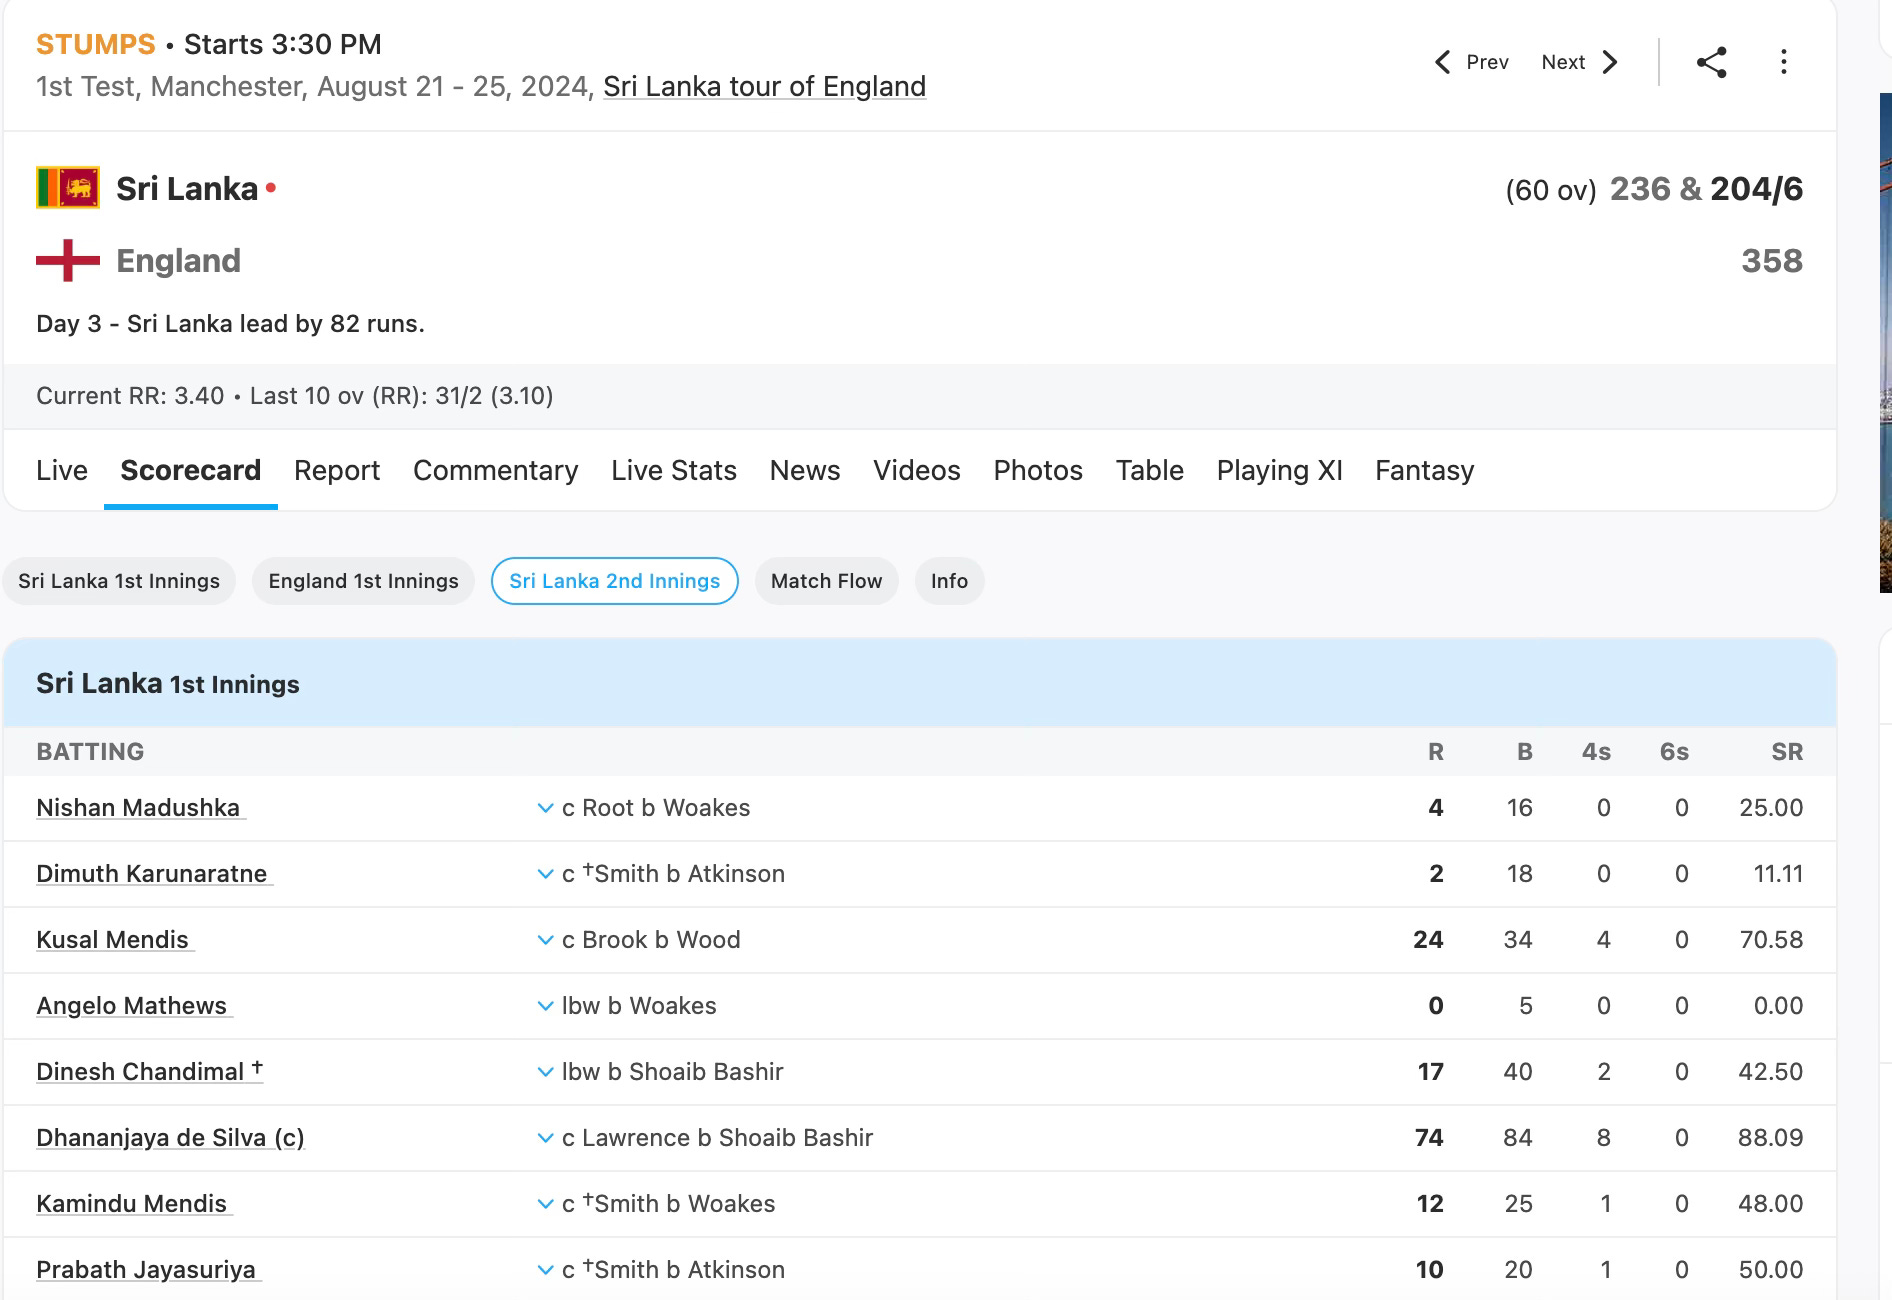Expand Angelo Mathews dismissal chevron
The image size is (1892, 1300).
click(x=545, y=1006)
